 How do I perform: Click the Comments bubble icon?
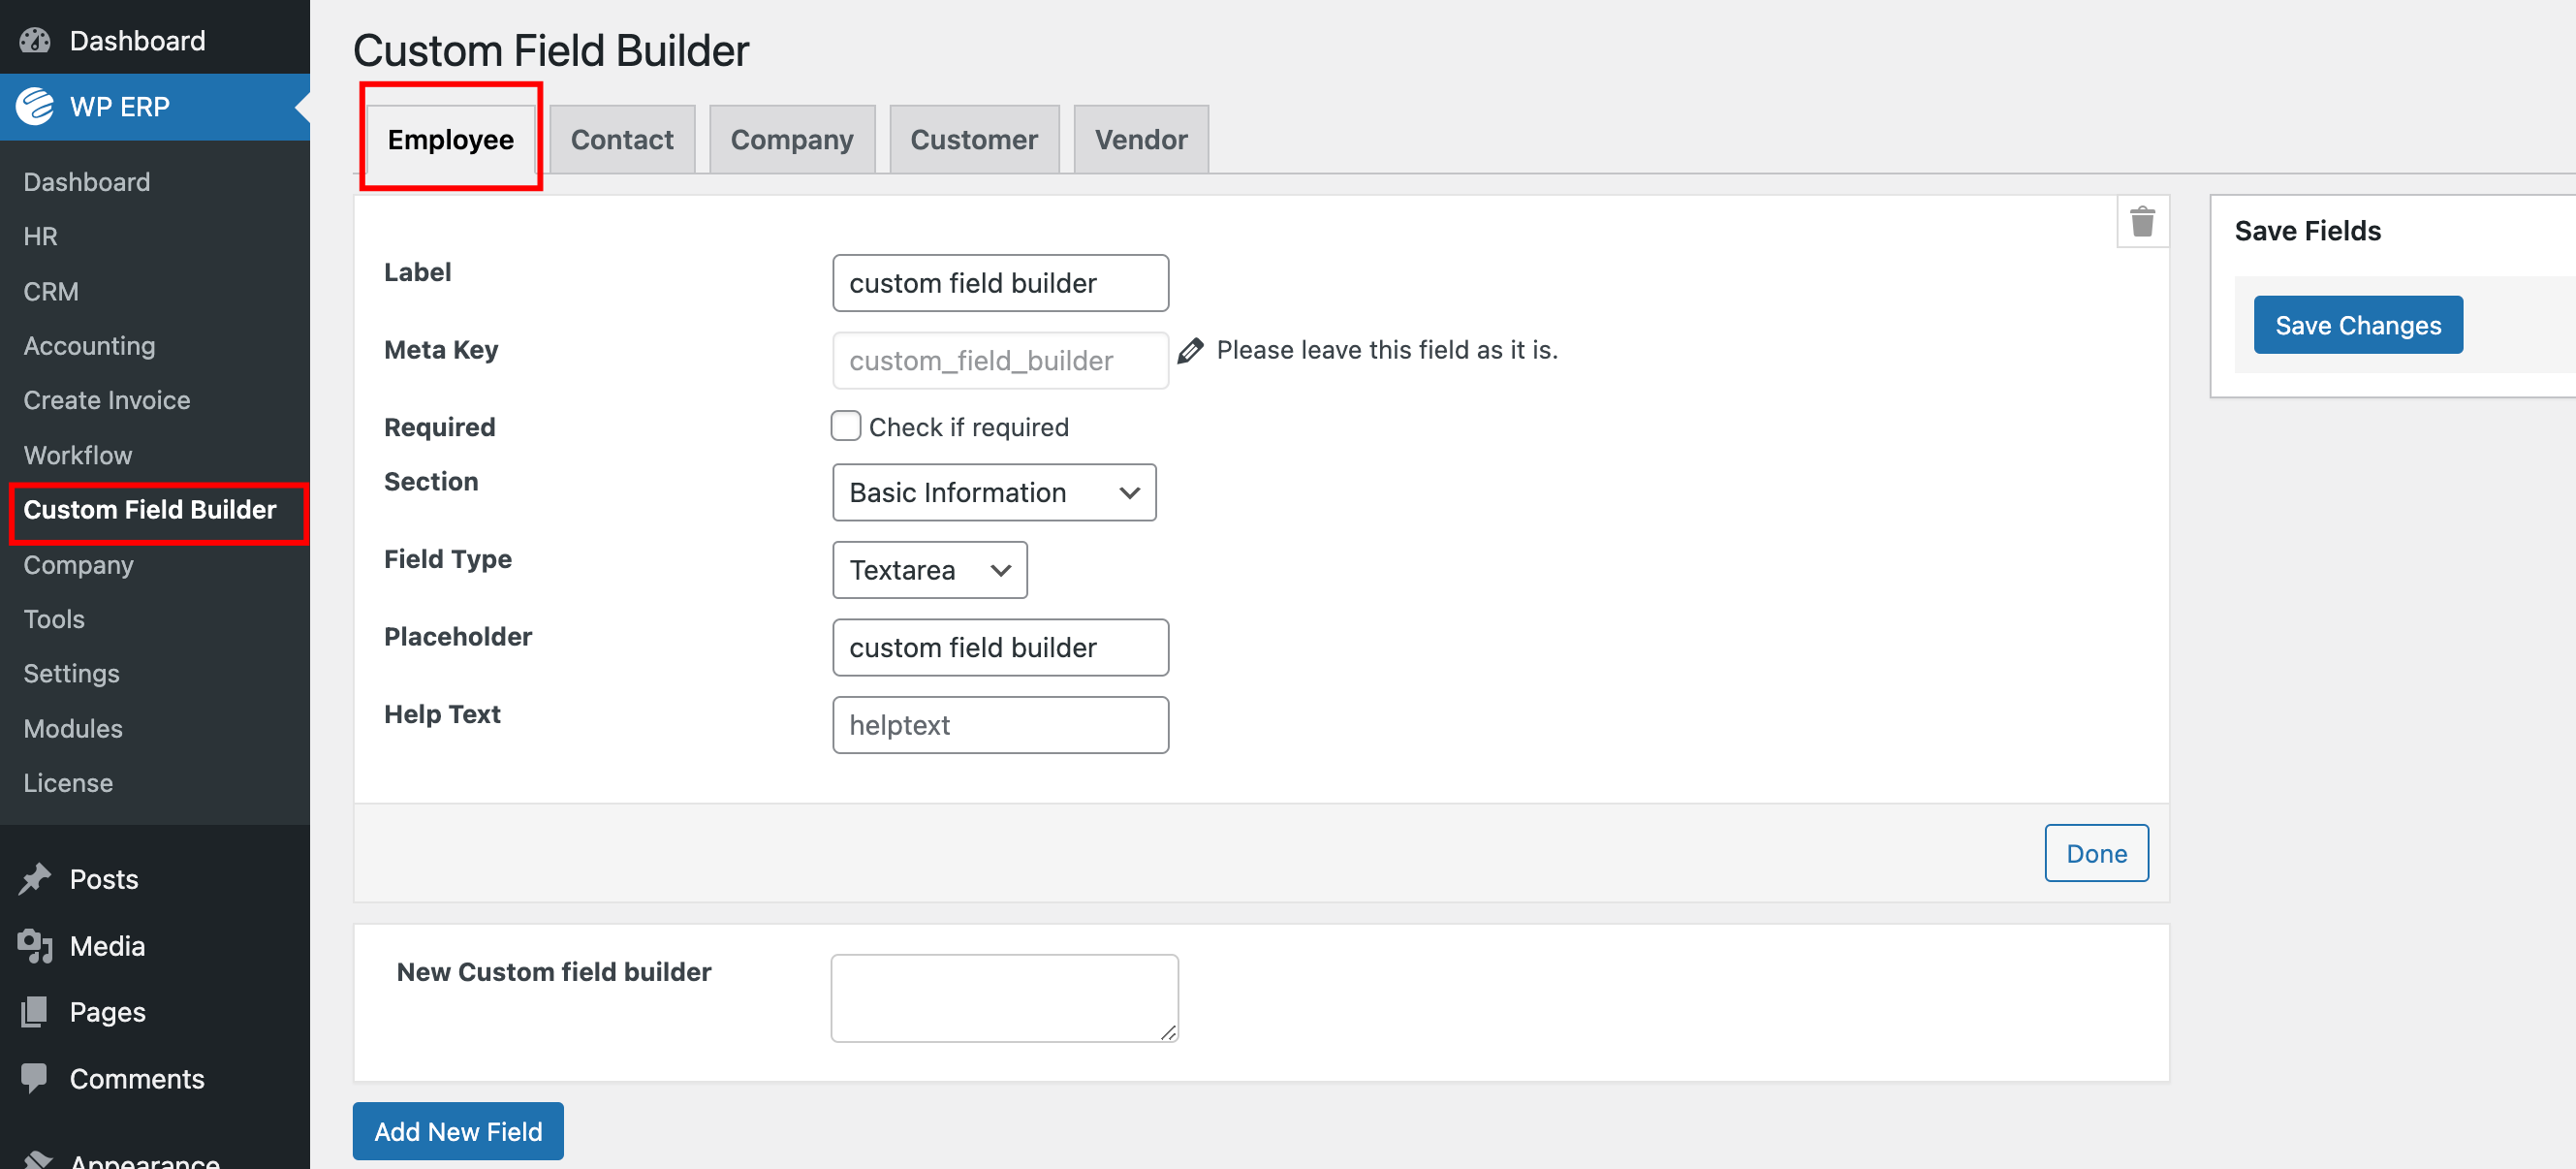(35, 1078)
